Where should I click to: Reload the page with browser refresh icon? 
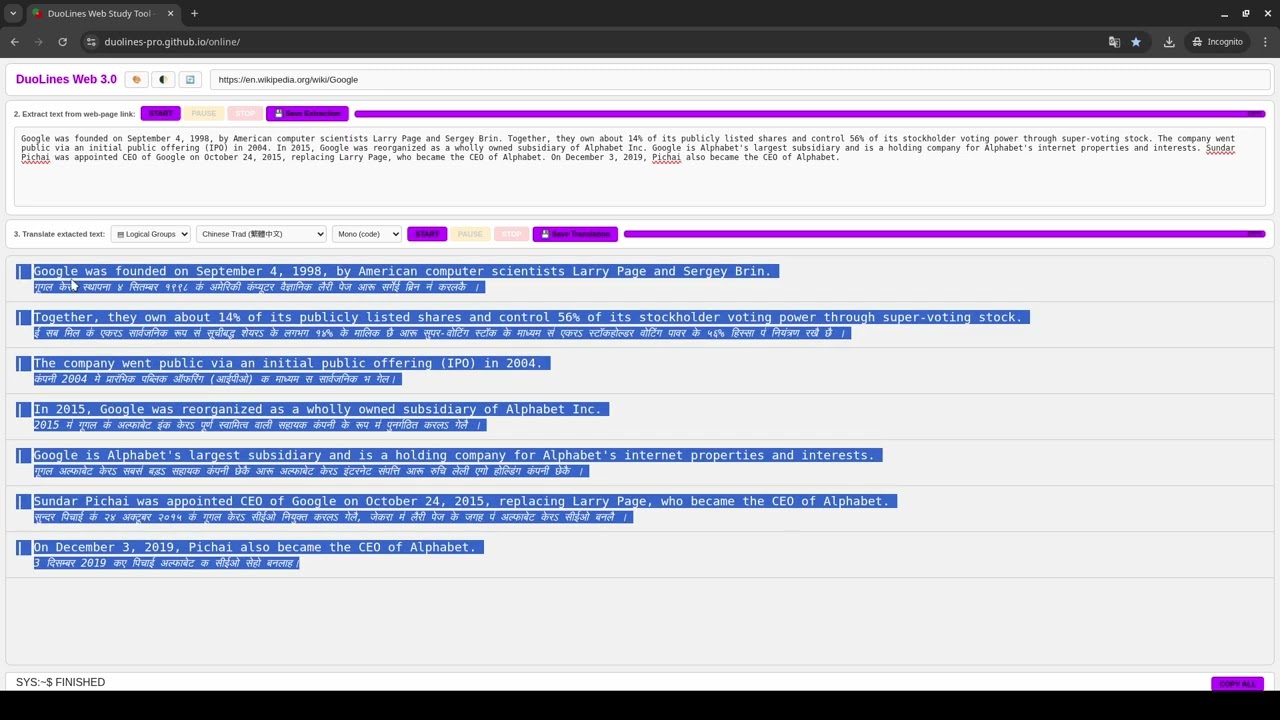pos(62,42)
